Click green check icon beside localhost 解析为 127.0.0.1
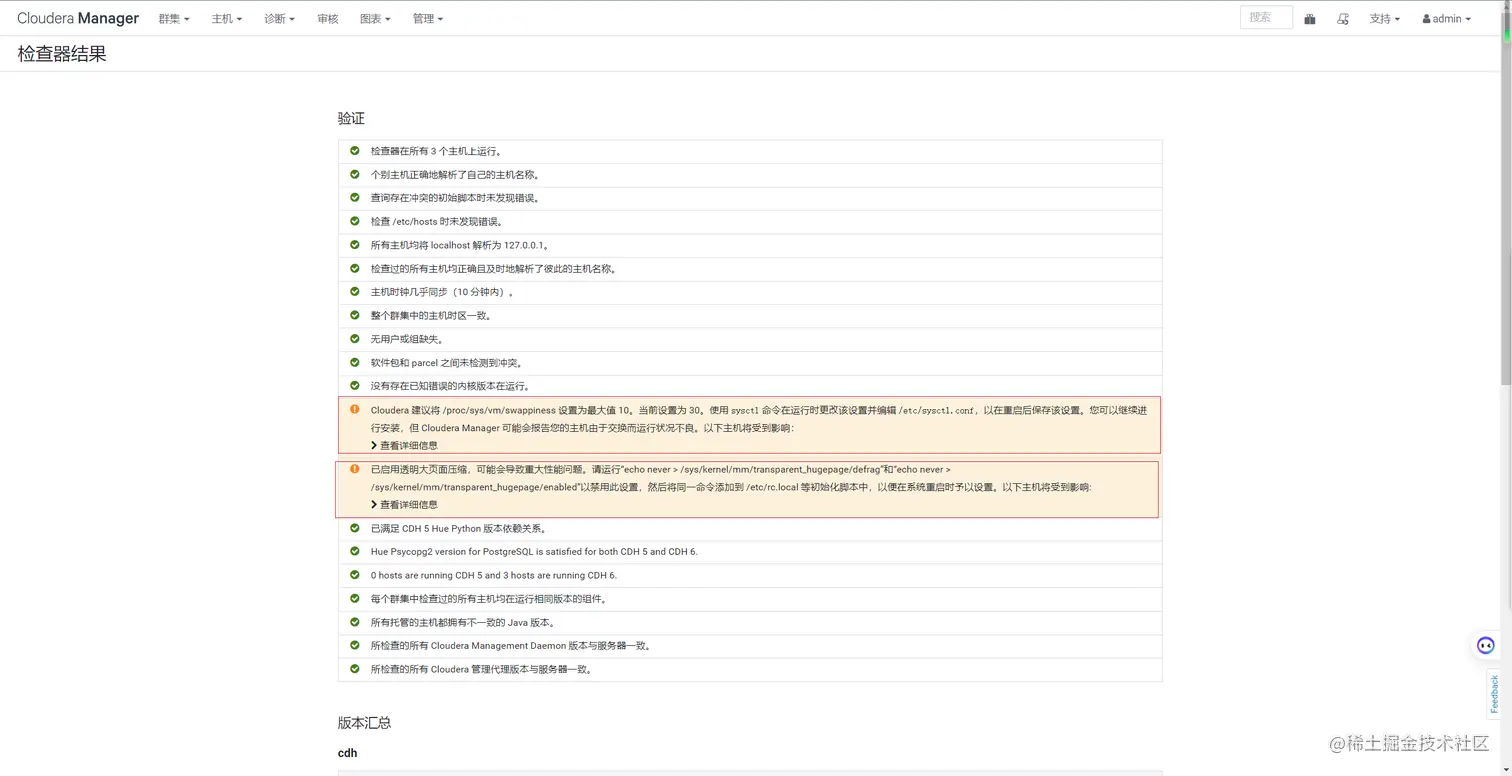The image size is (1512, 776). (x=354, y=245)
